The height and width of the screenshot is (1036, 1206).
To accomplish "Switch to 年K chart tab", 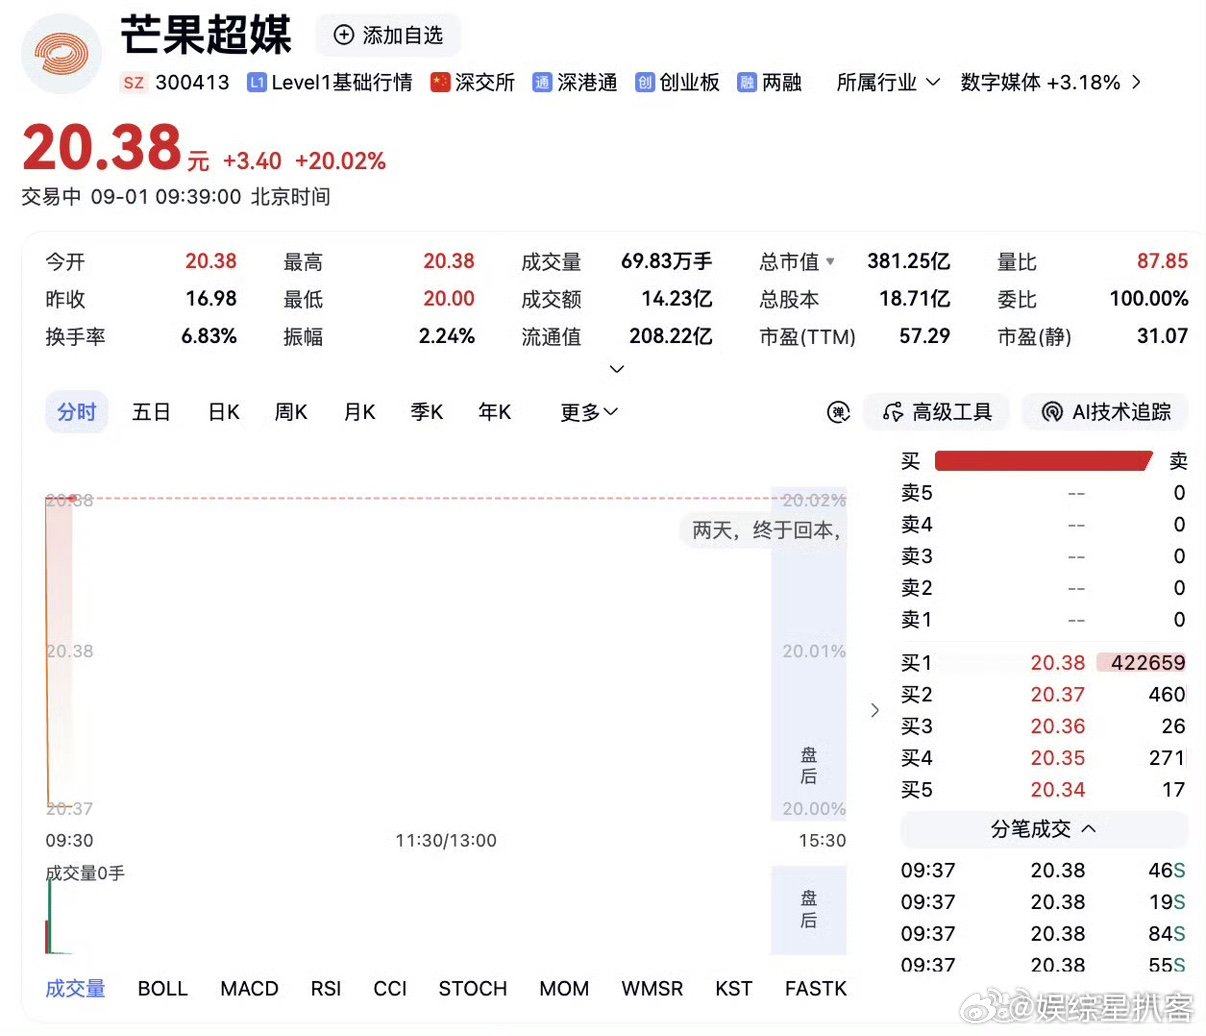I will 495,412.
